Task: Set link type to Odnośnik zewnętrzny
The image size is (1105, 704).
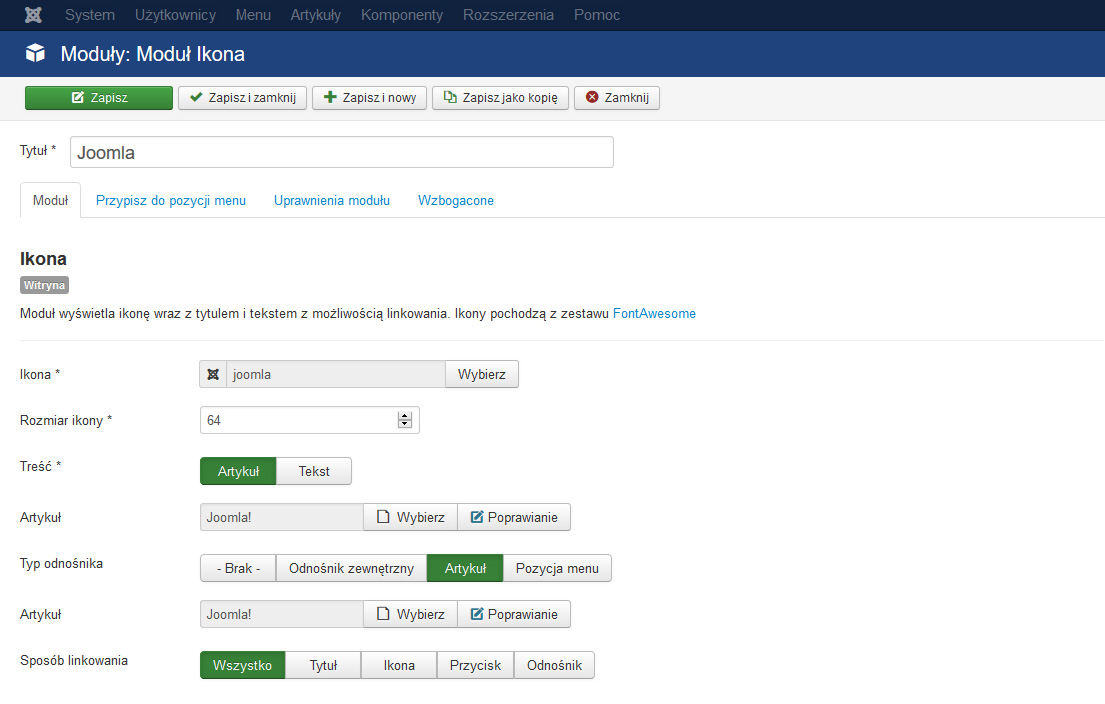Action: click(351, 568)
